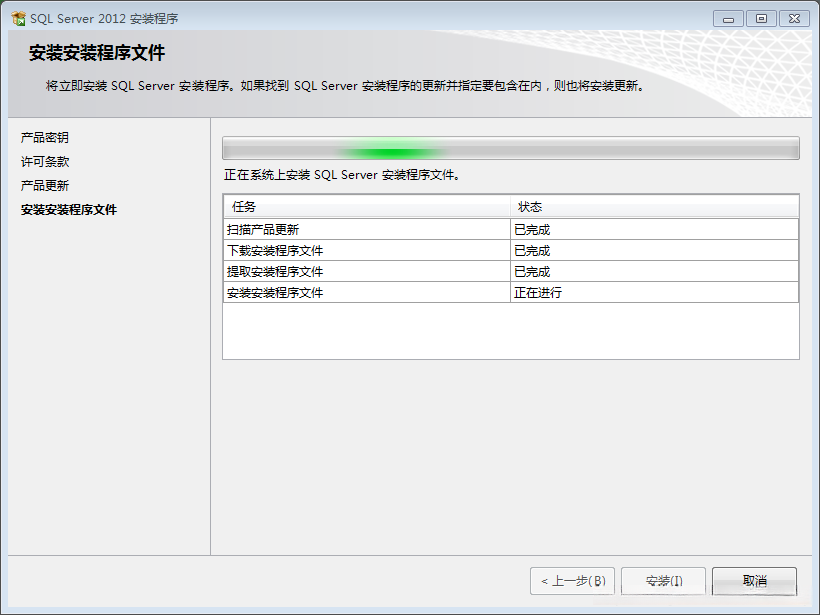820x615 pixels.
Task: Click the 安装(I) button
Action: pyautogui.click(x=663, y=581)
